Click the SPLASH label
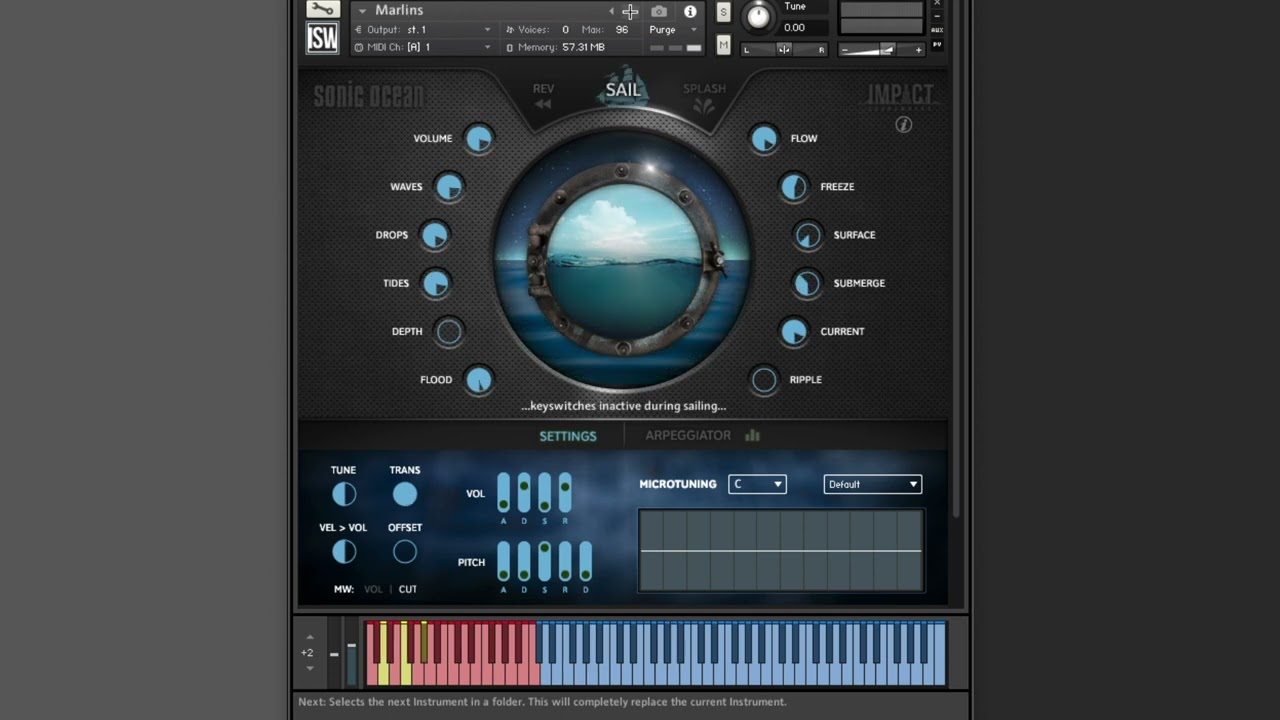 (x=704, y=89)
